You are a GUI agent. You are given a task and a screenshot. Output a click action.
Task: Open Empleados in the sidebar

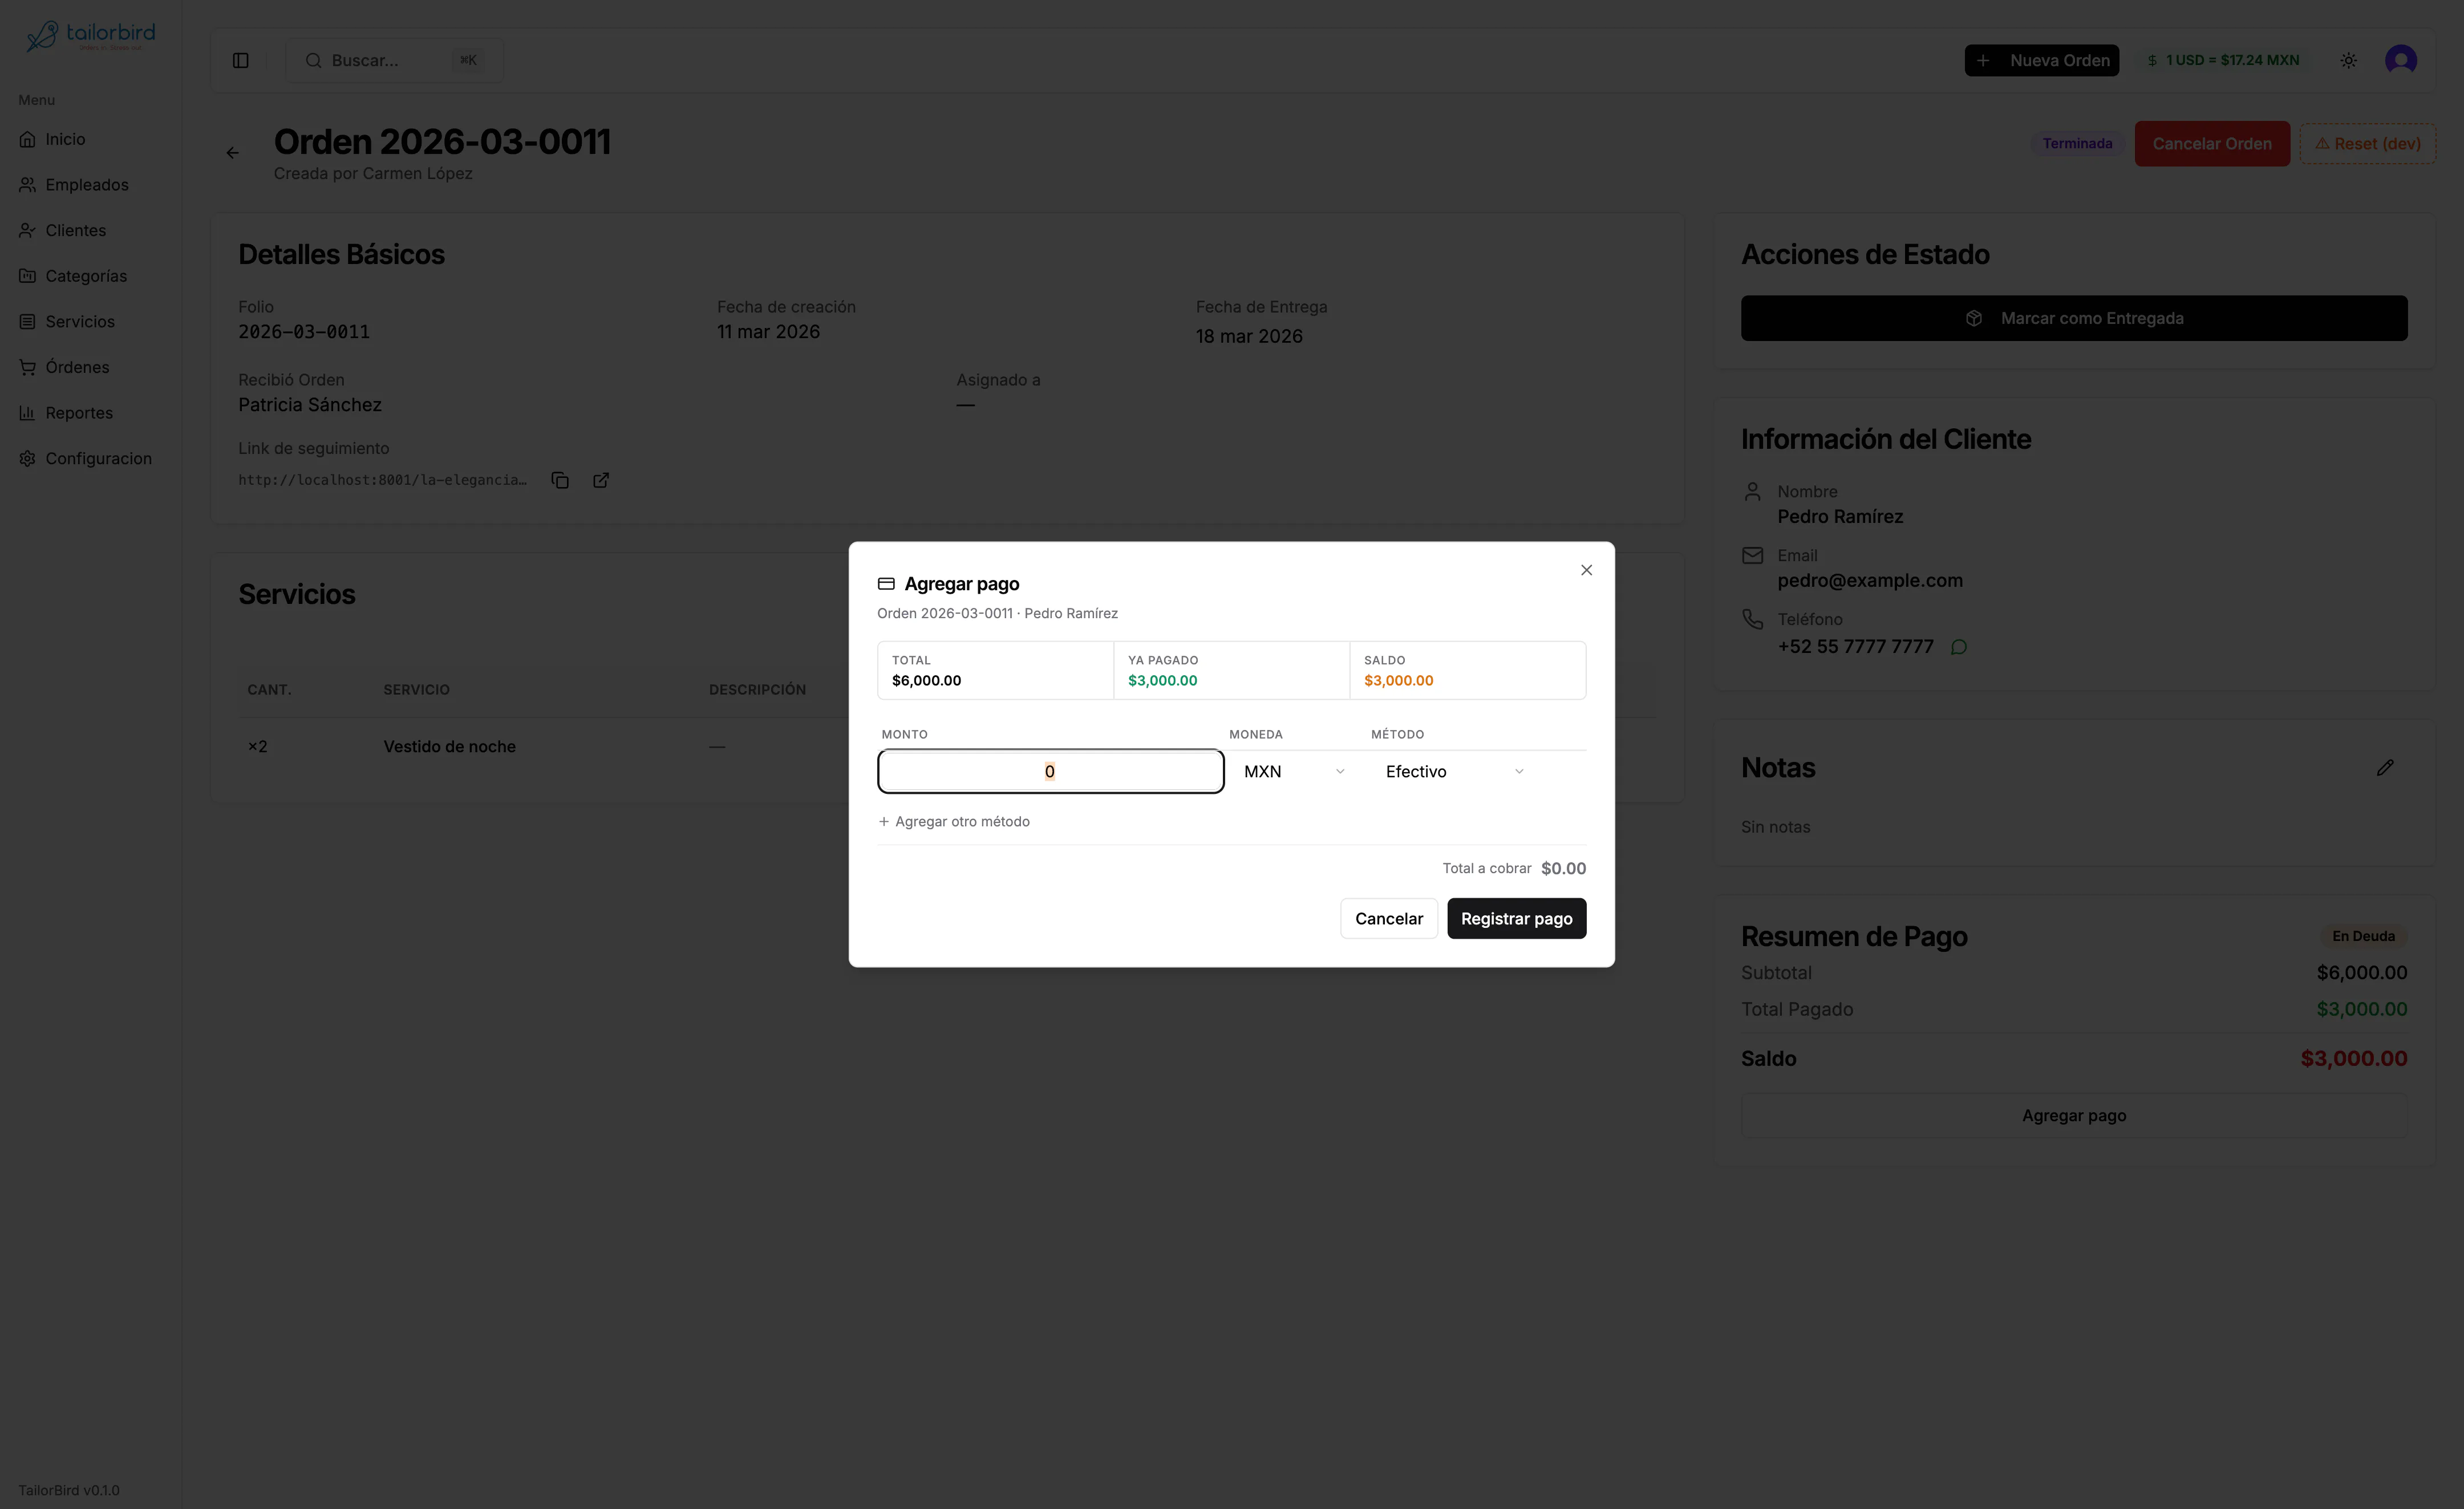(x=90, y=185)
